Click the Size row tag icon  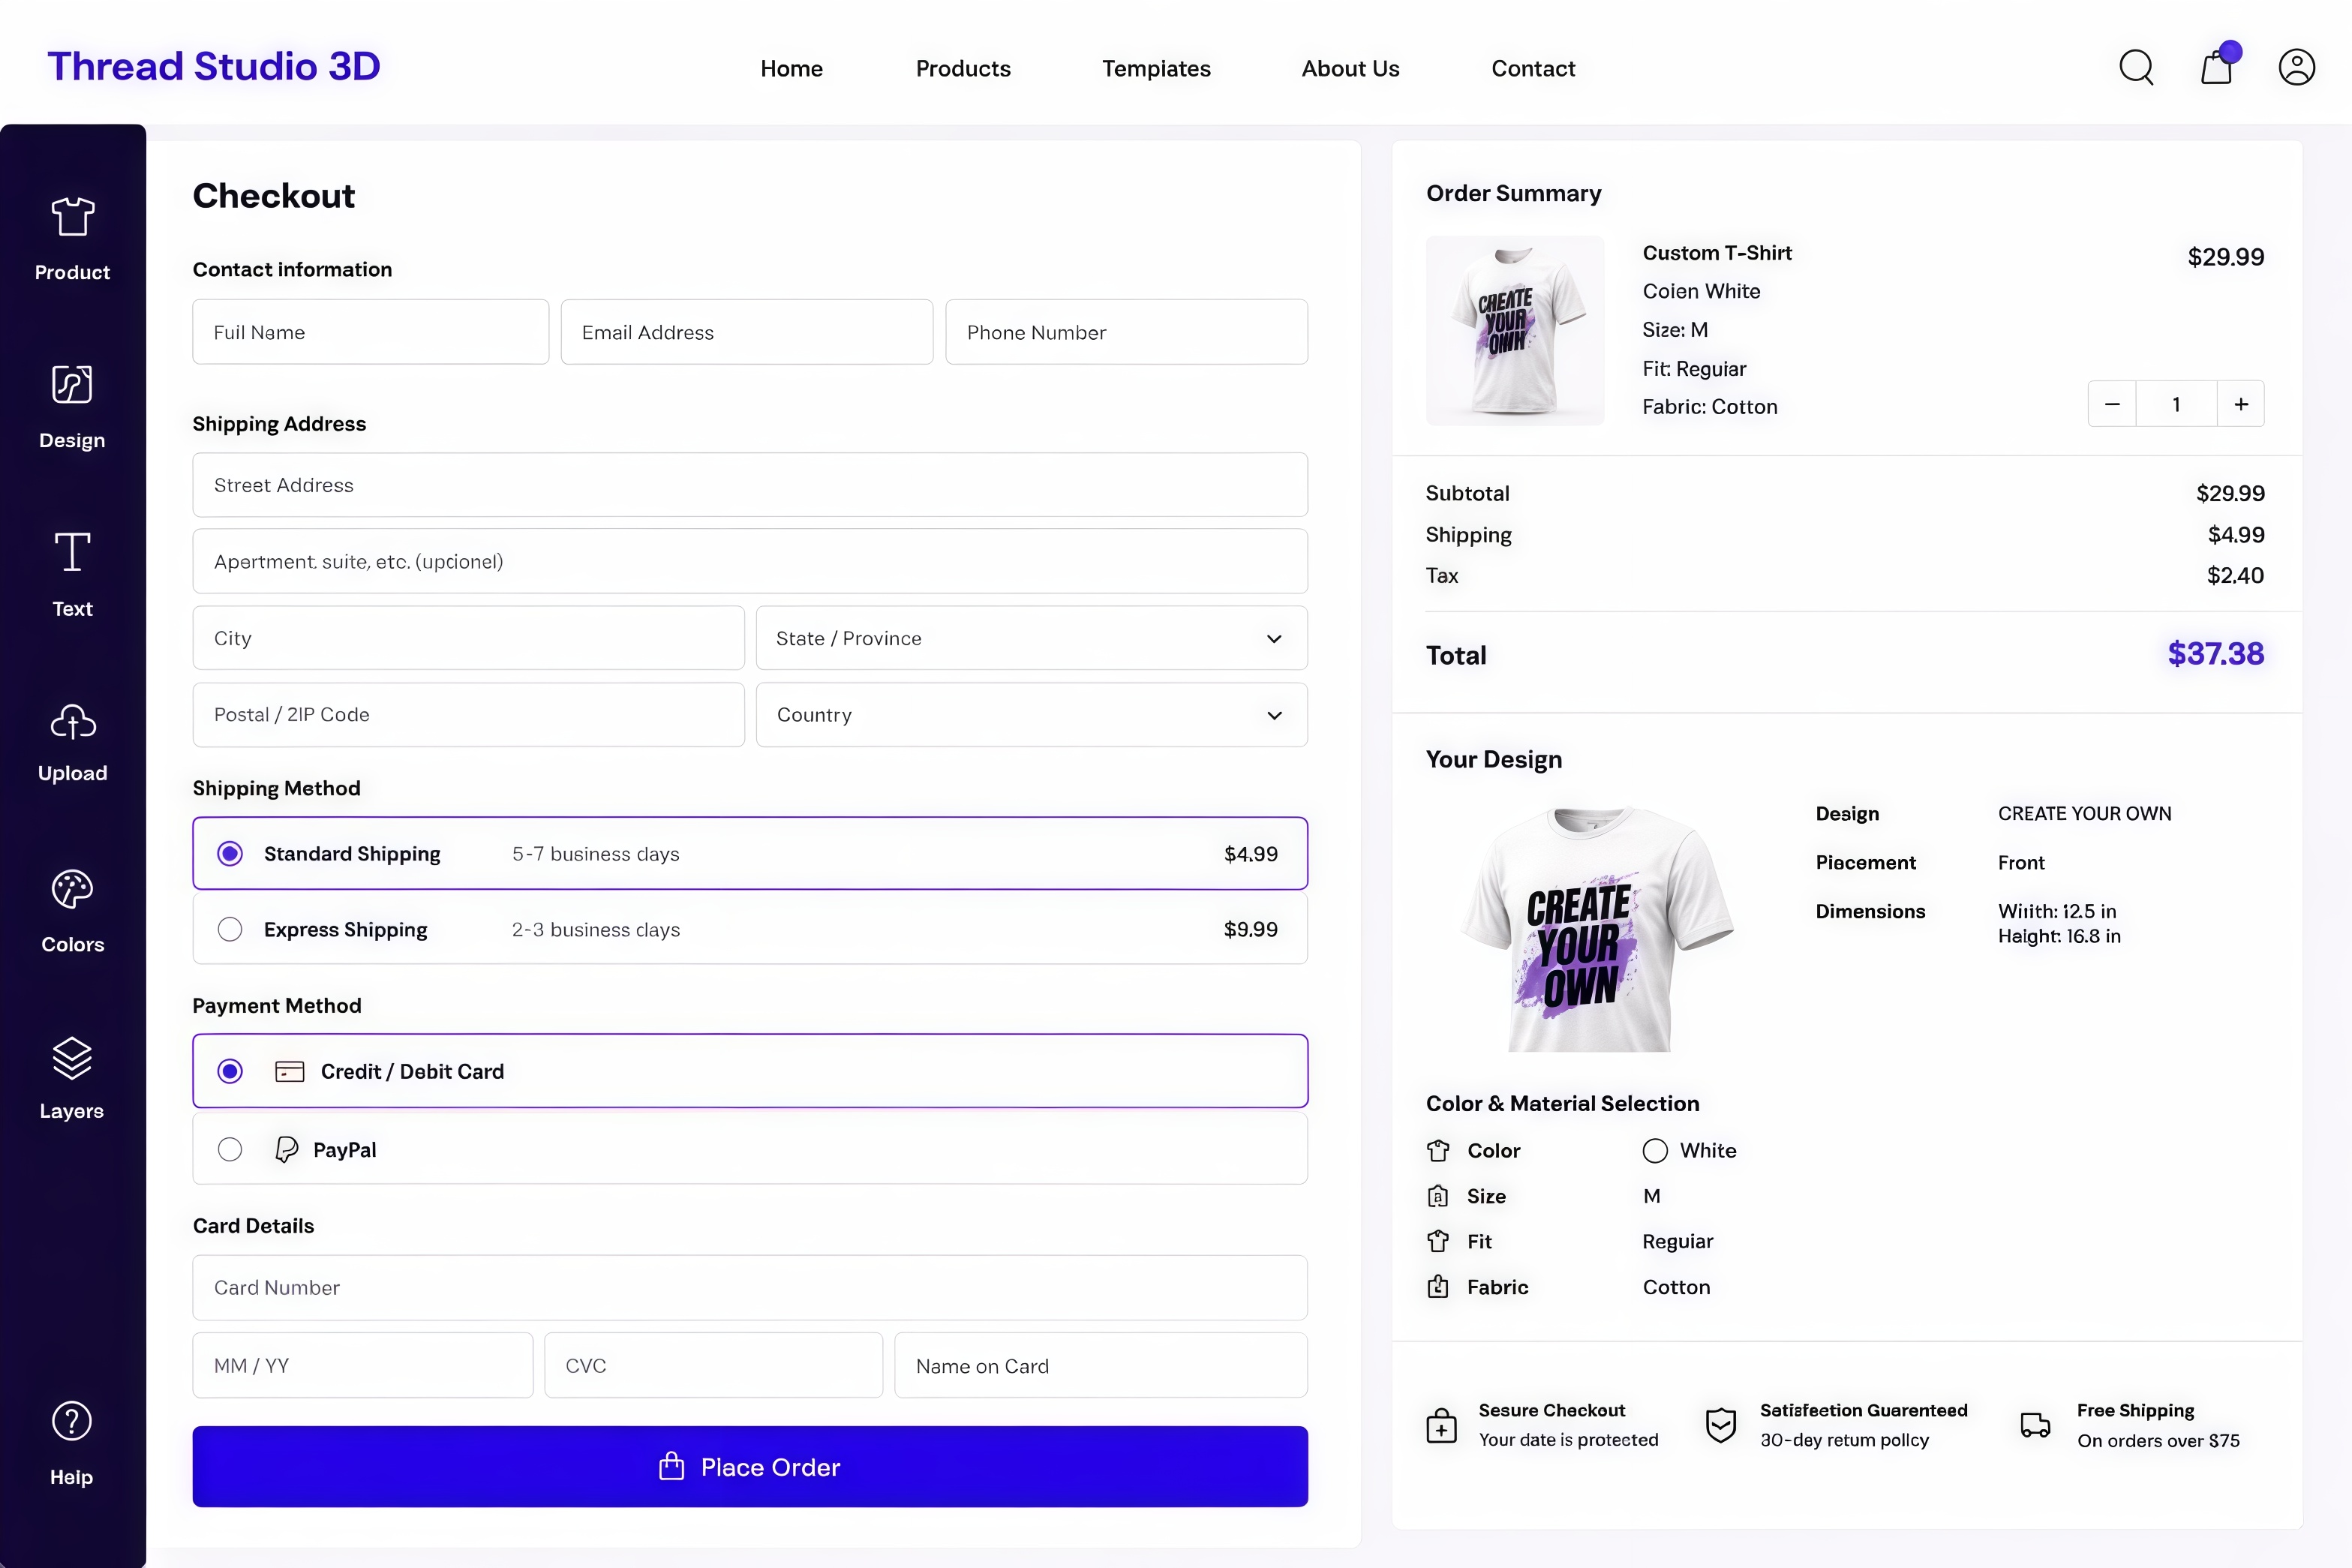[1438, 1196]
